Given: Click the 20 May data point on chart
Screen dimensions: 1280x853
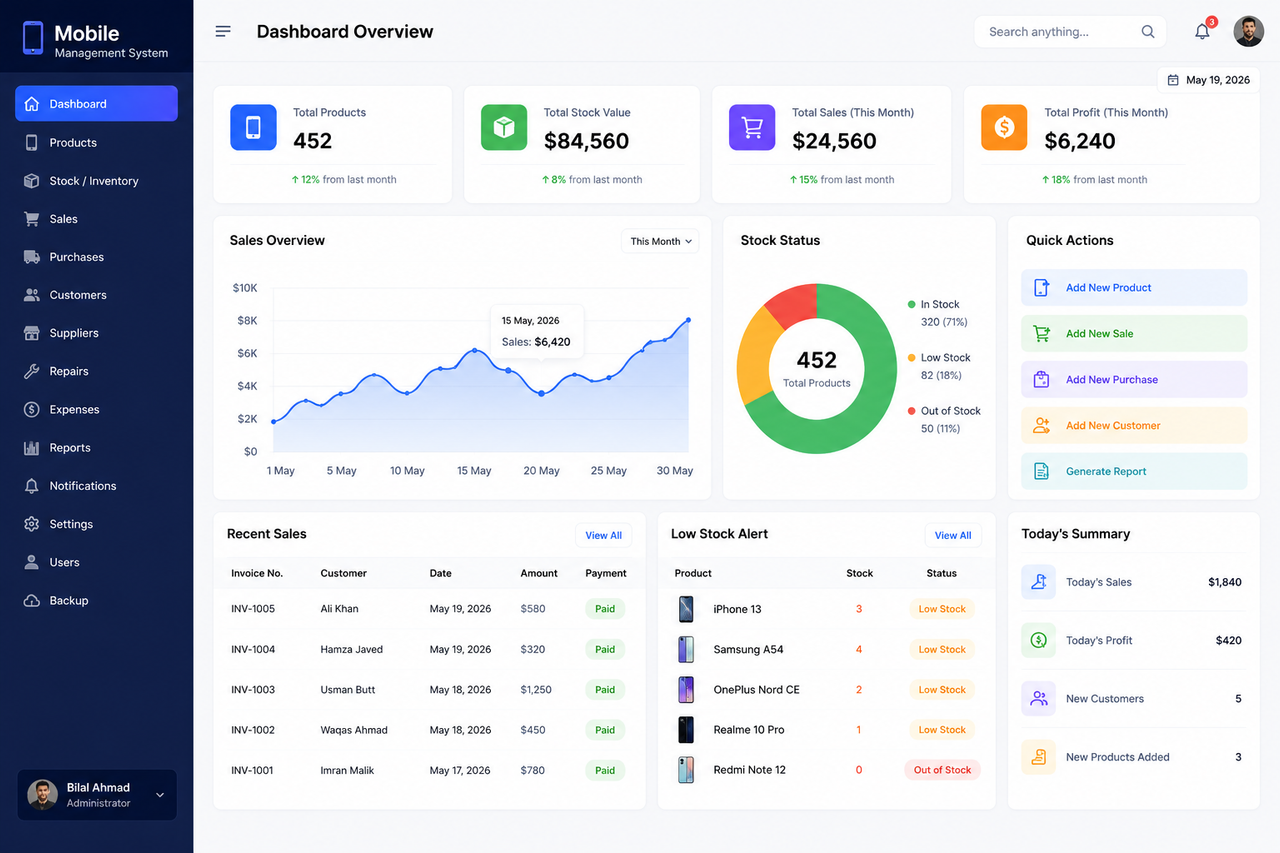Looking at the screenshot, I should tap(541, 394).
